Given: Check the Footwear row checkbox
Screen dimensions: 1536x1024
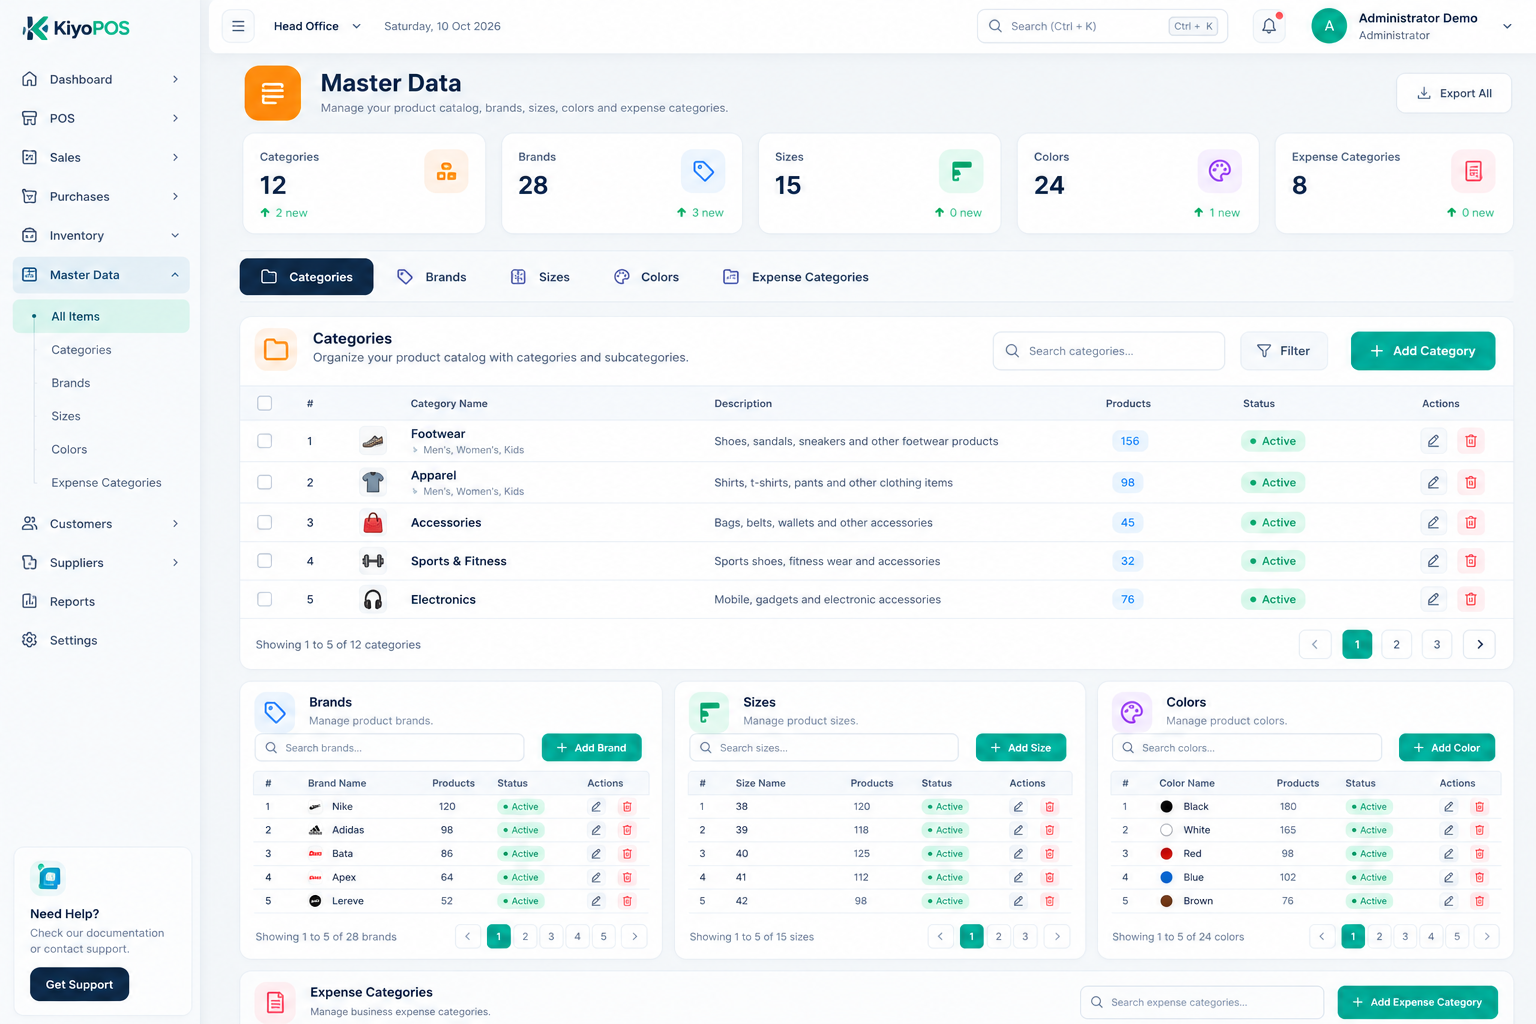Looking at the screenshot, I should 265,441.
